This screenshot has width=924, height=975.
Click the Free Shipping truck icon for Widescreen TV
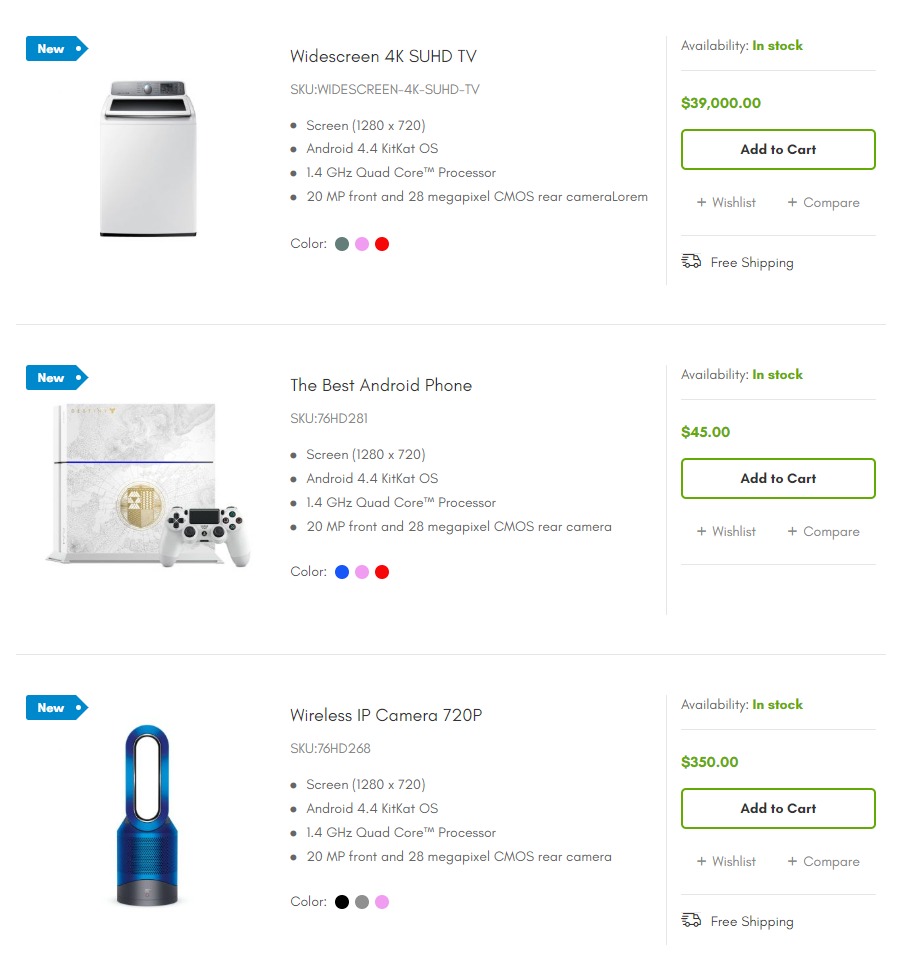click(691, 262)
